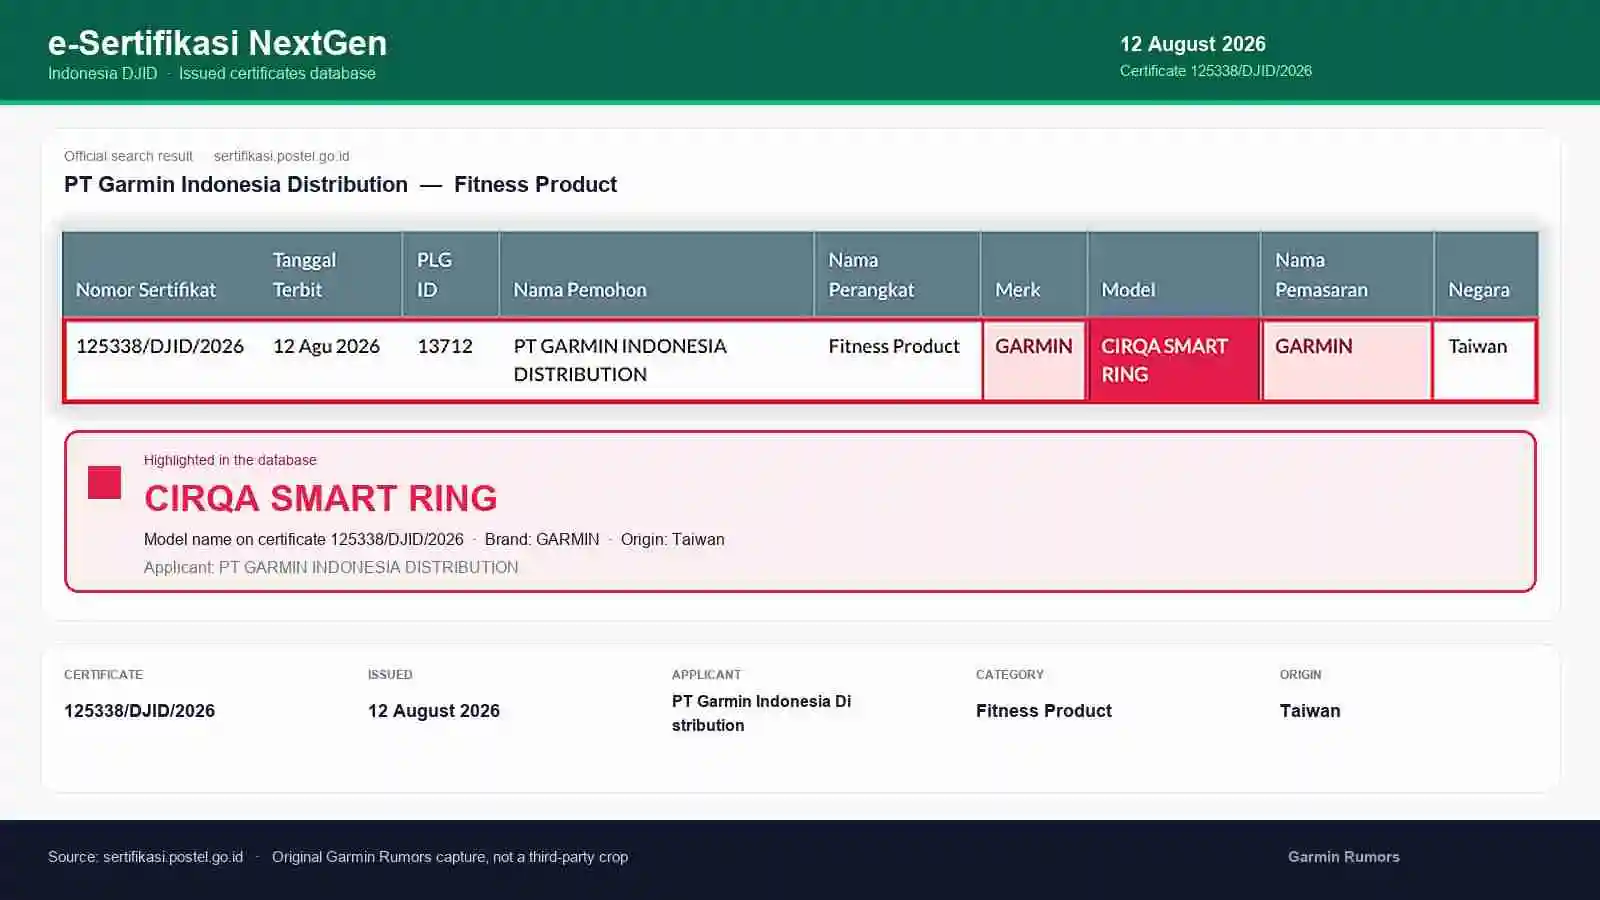Click the "Nama Pemasaran" column header
The image size is (1600, 900).
point(1321,275)
